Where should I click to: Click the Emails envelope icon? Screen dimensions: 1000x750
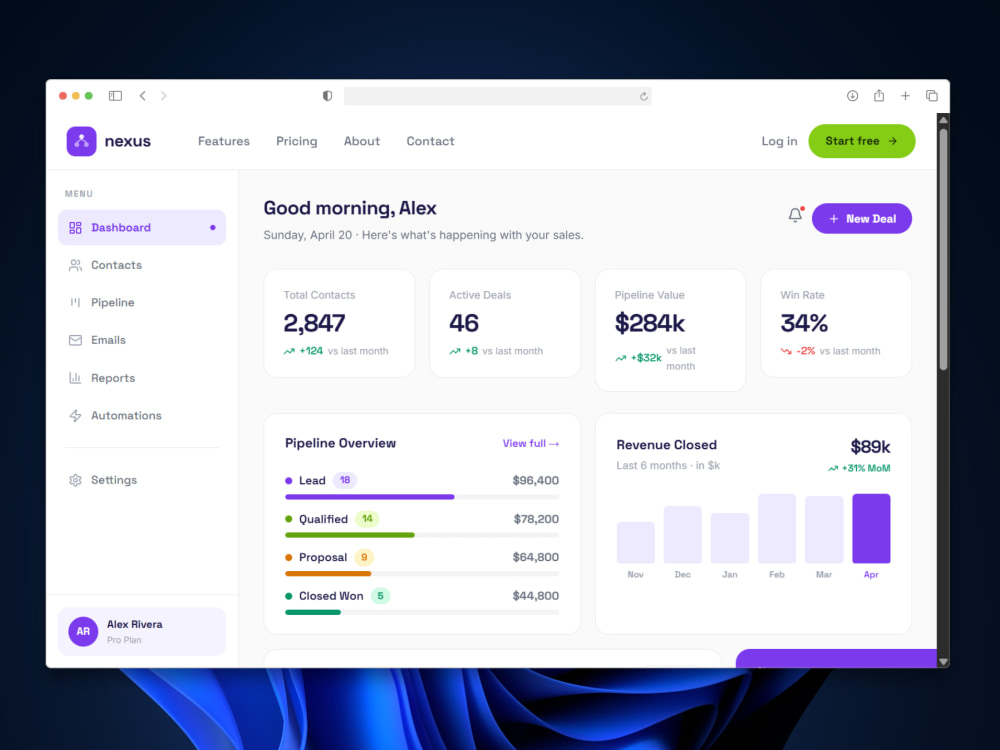pyautogui.click(x=75, y=340)
